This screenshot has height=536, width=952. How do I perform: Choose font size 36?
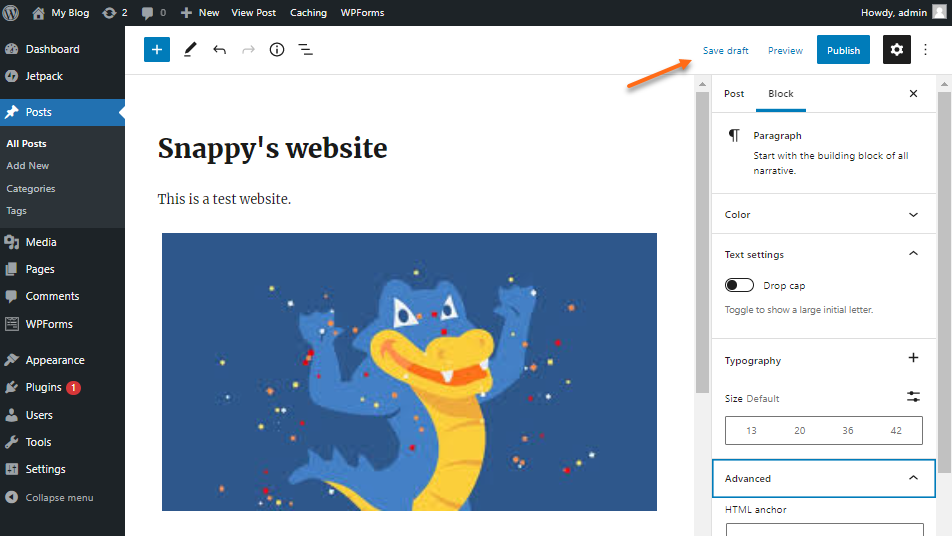click(848, 430)
